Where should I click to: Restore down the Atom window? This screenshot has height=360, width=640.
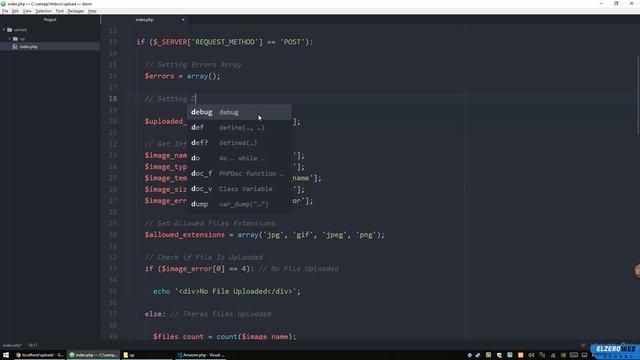616,3
